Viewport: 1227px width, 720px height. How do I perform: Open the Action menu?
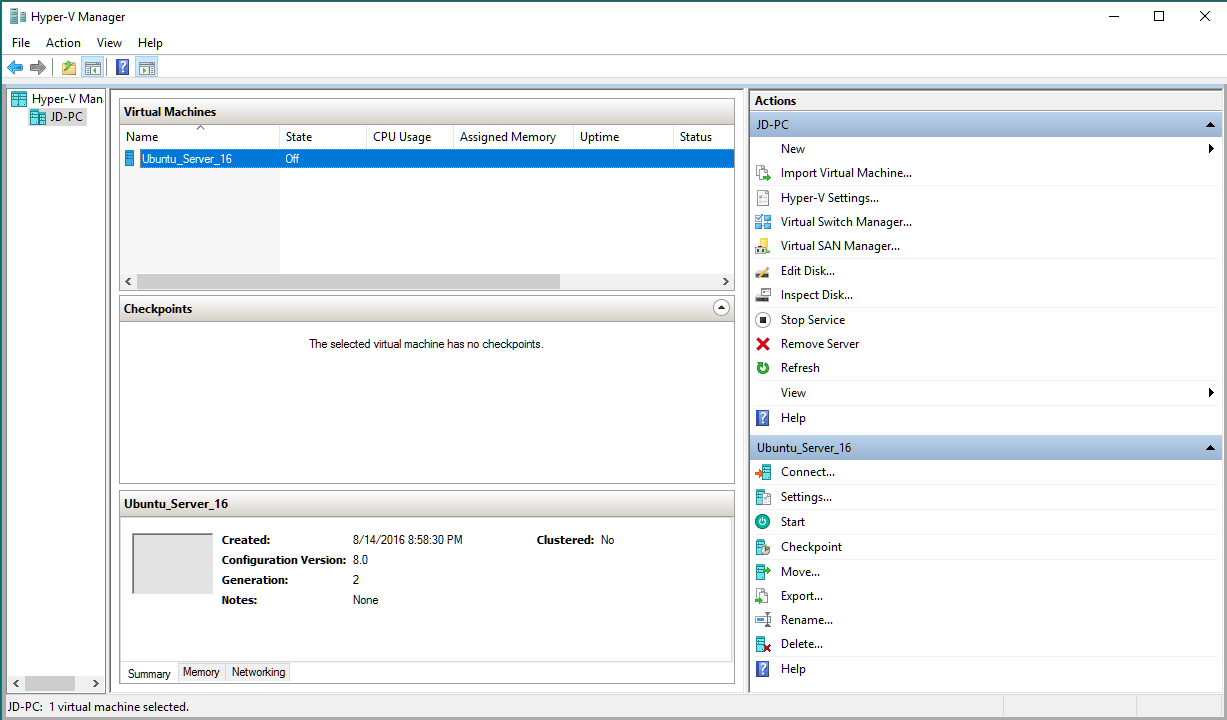(63, 43)
